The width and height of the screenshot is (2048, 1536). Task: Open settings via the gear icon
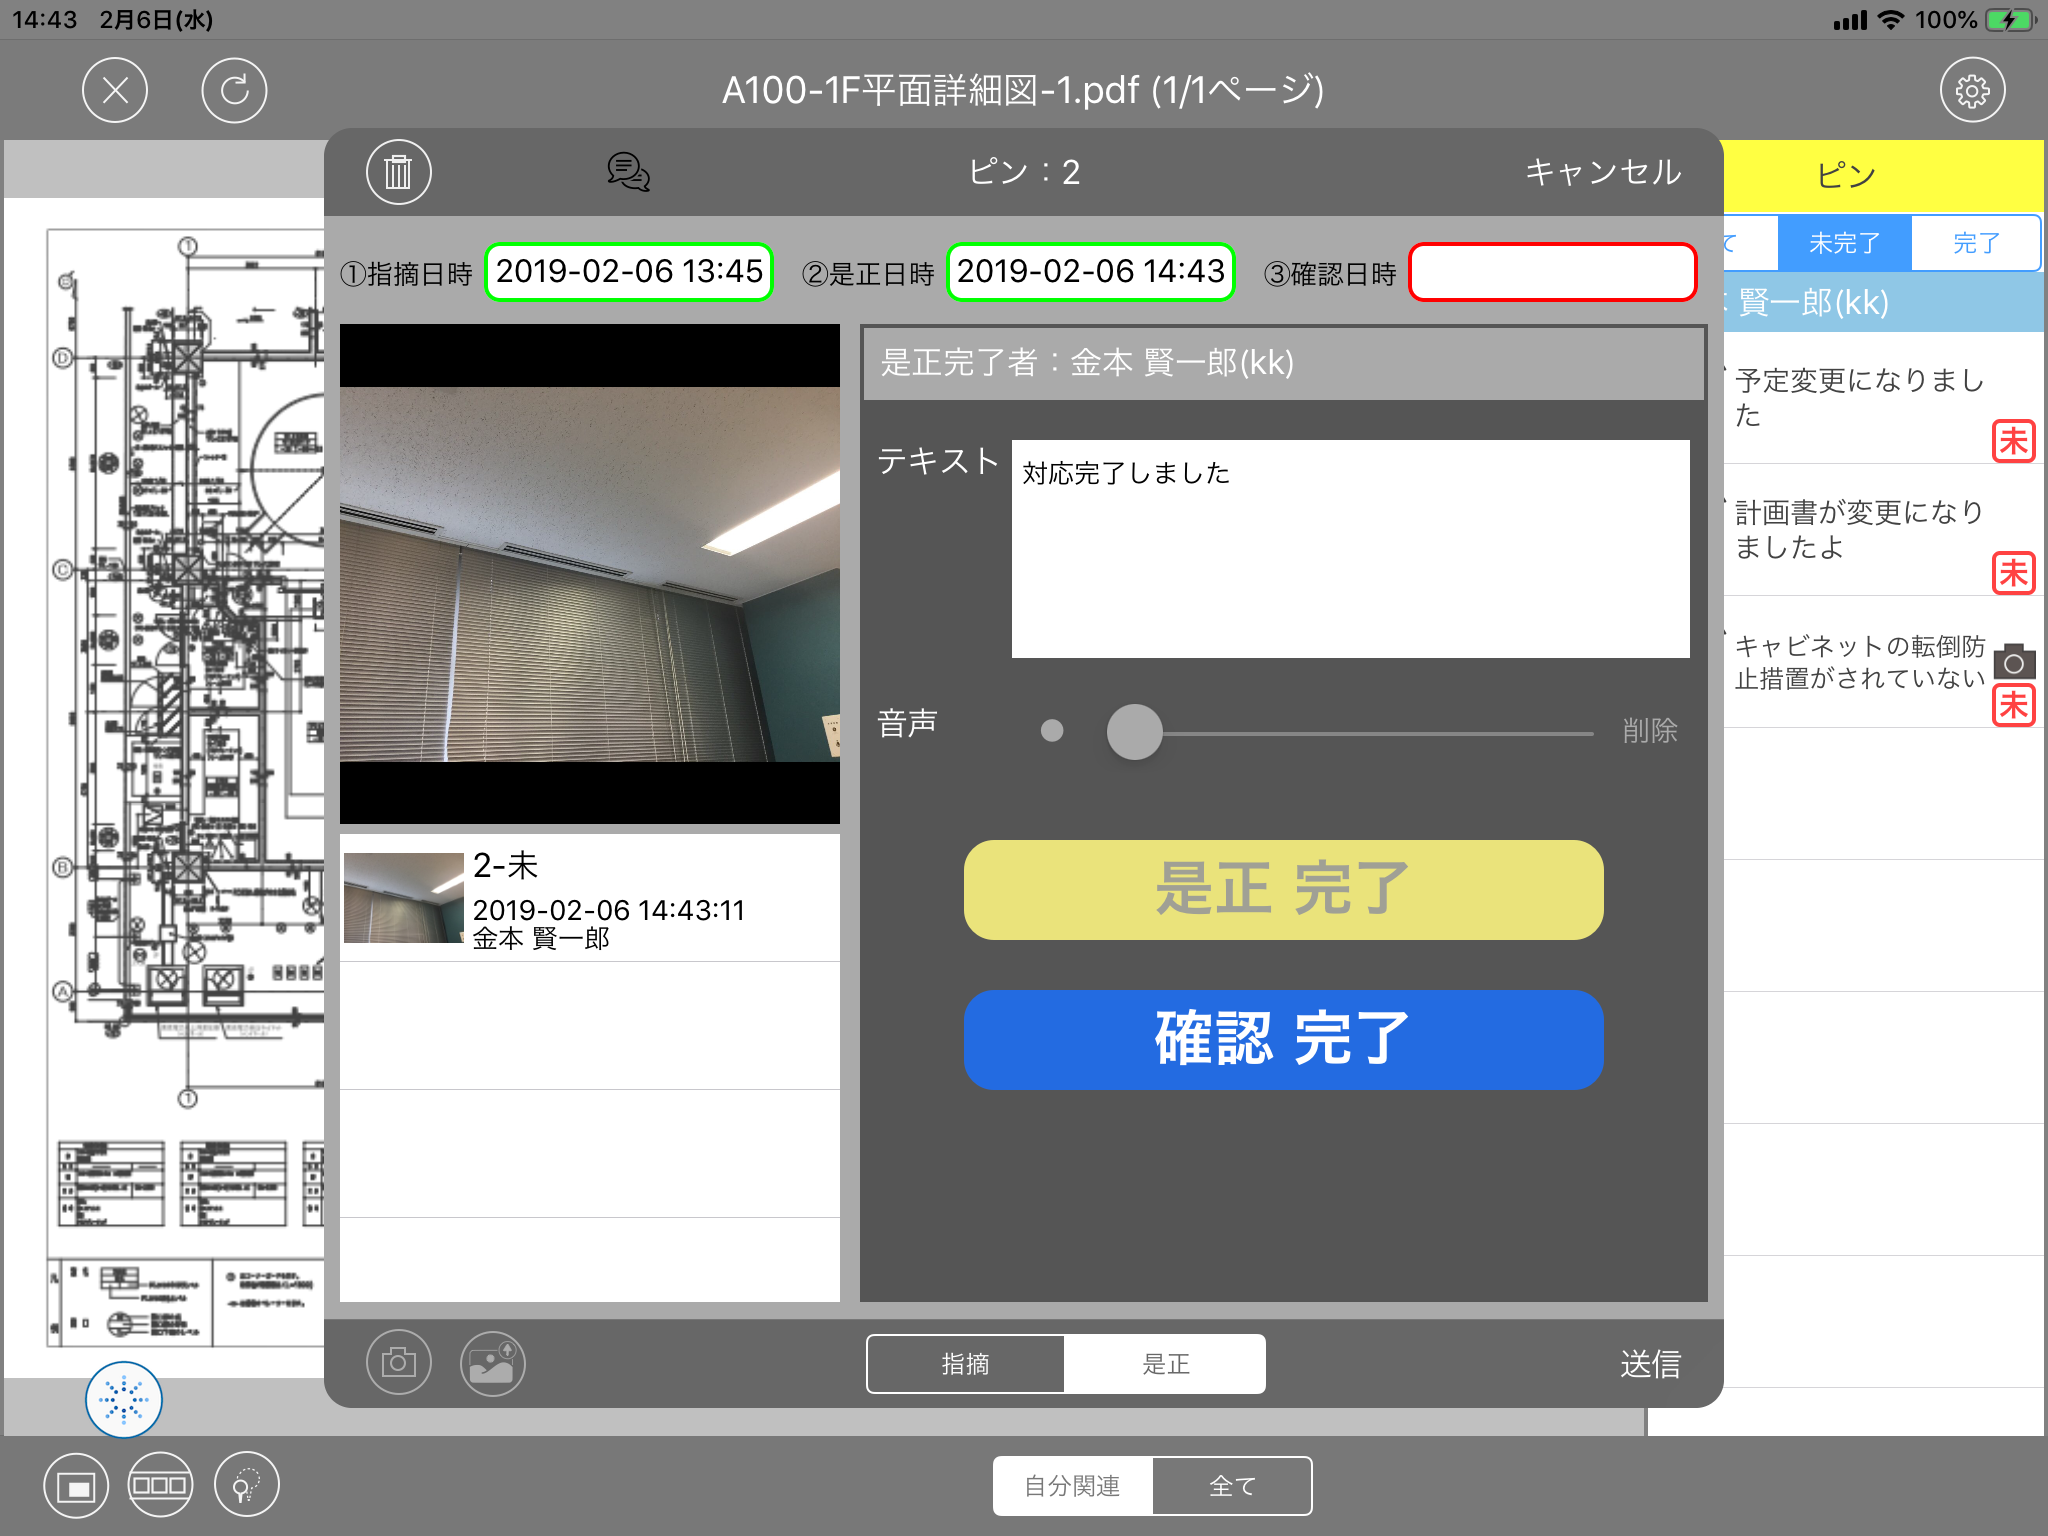click(1972, 91)
